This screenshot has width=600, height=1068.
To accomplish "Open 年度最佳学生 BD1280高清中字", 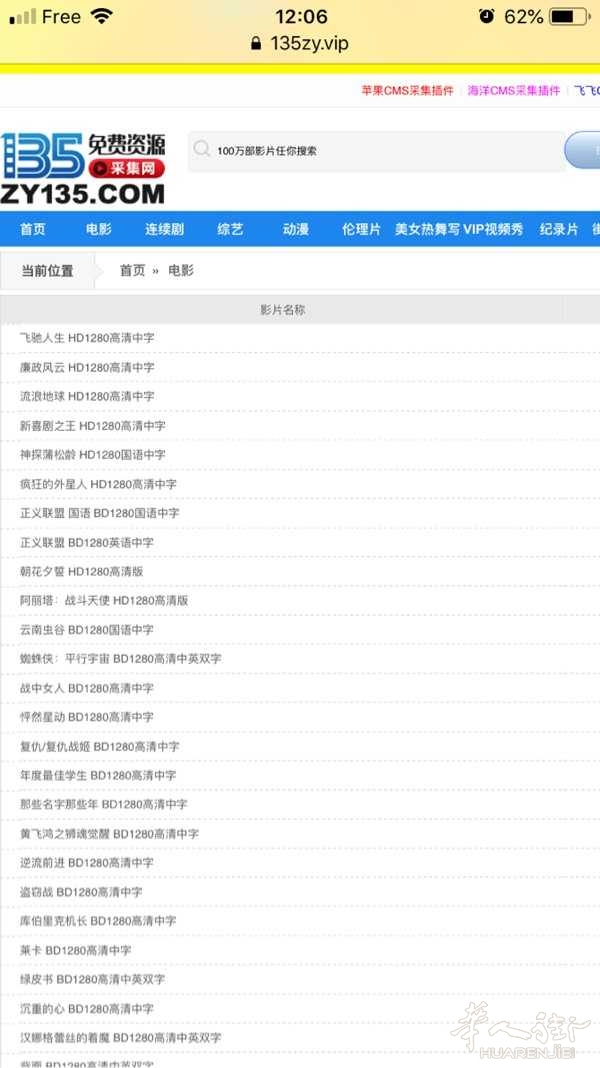I will (x=98, y=775).
